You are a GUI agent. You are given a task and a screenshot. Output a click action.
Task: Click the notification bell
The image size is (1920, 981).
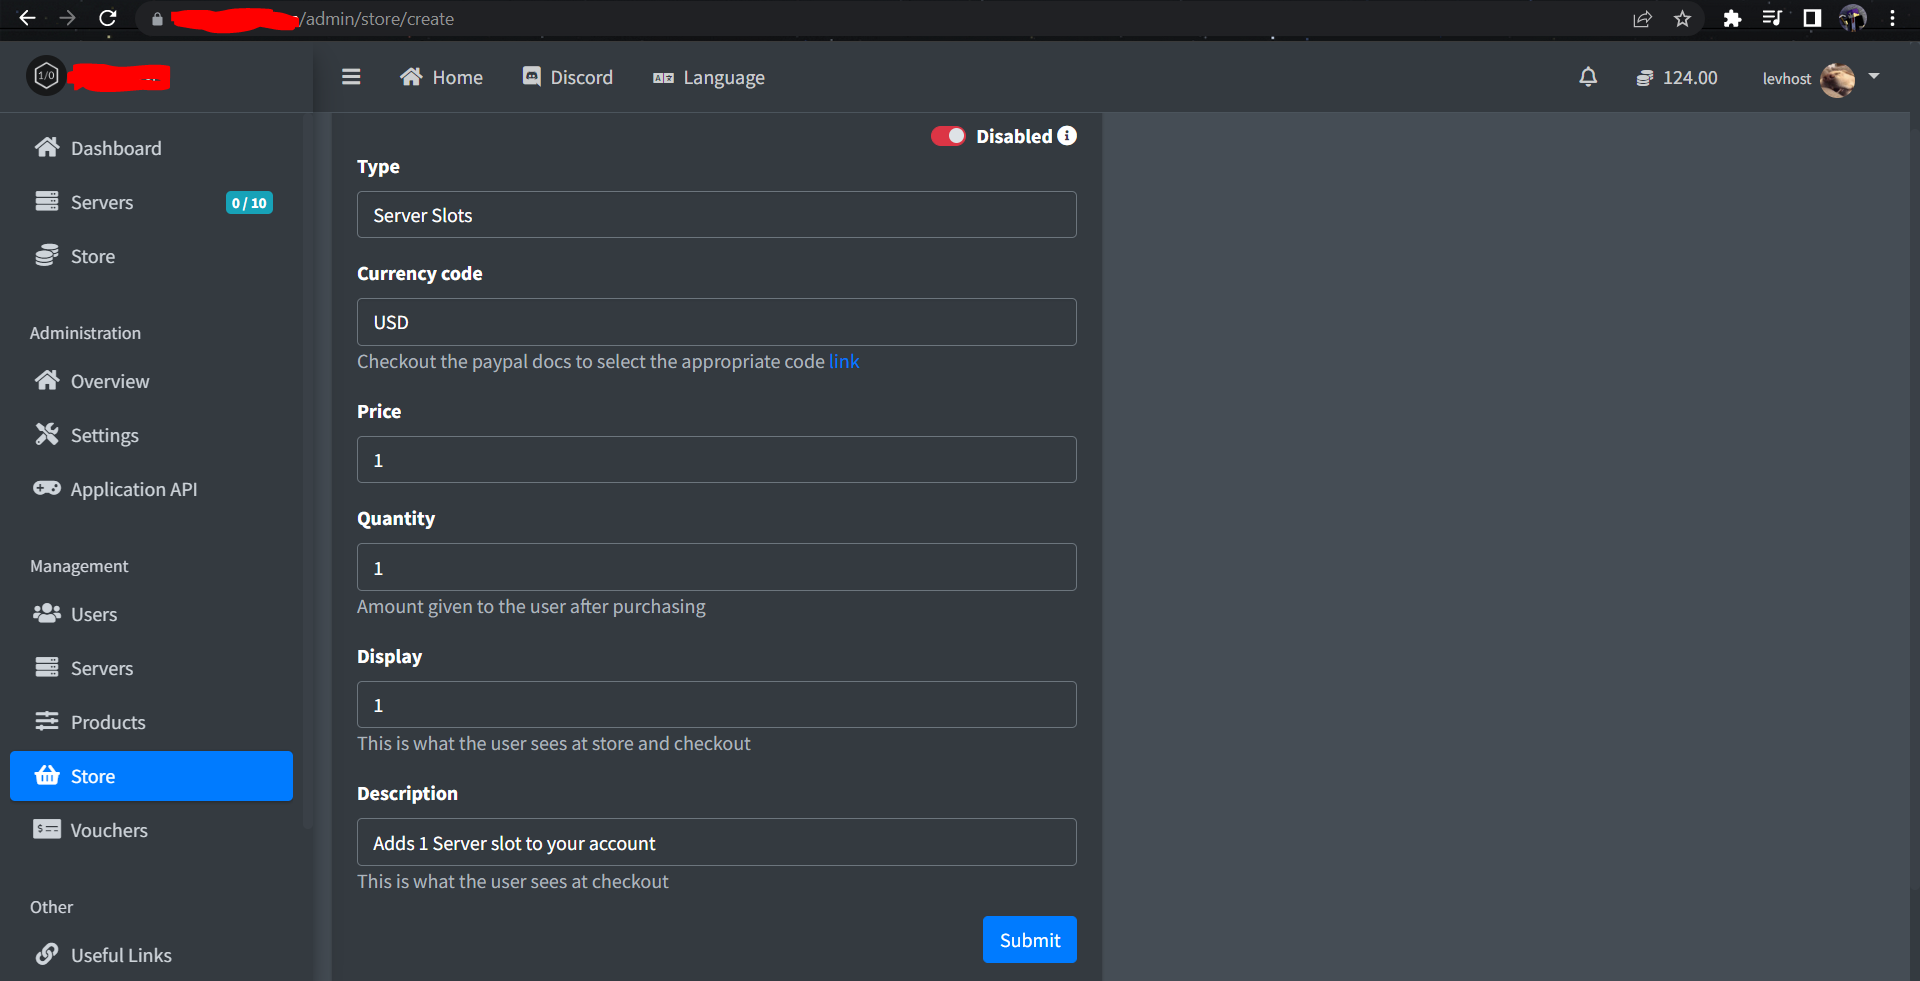pos(1588,77)
